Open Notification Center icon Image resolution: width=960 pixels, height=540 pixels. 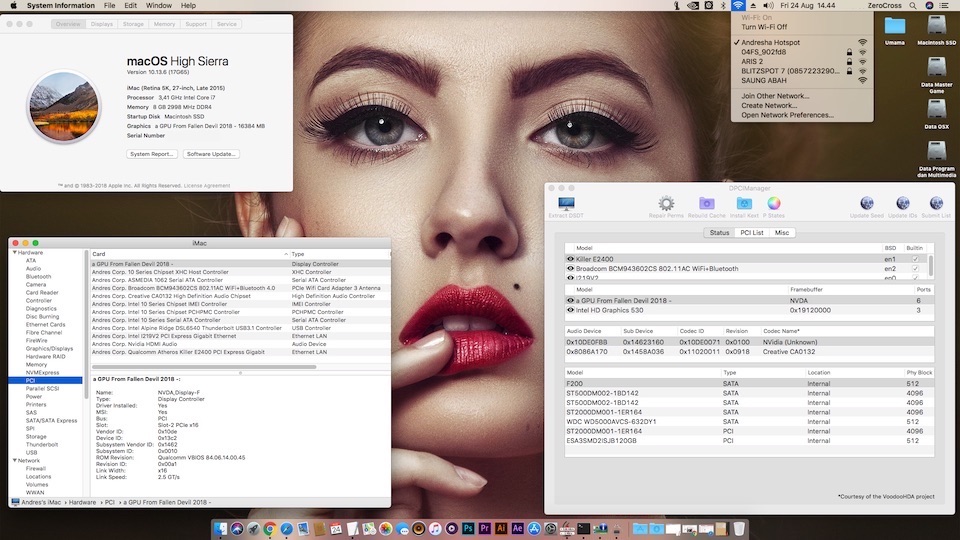944,6
